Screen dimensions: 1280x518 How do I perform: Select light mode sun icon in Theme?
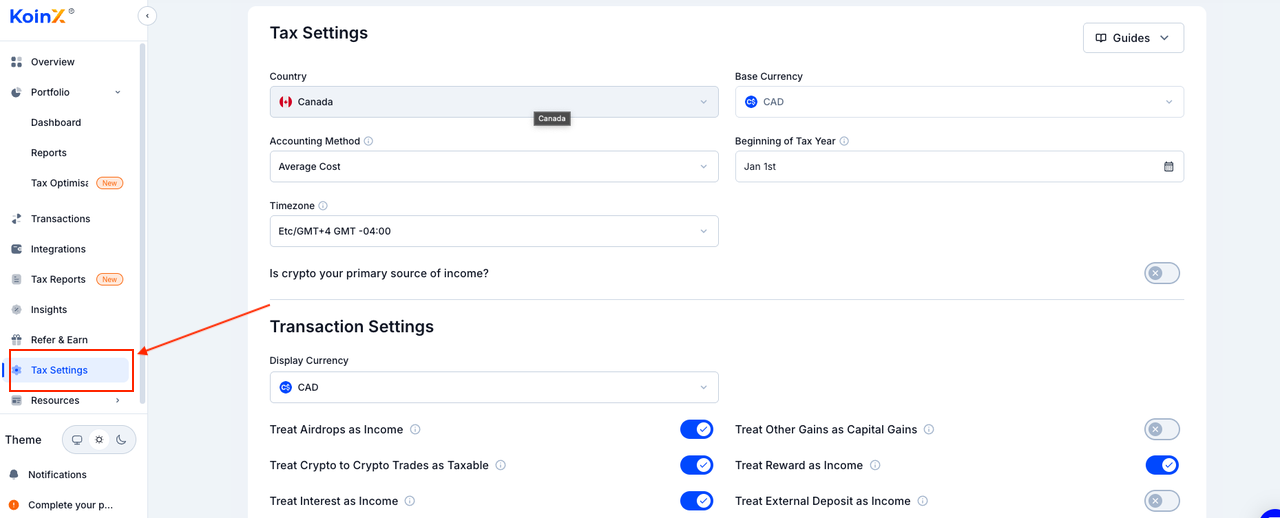pyautogui.click(x=99, y=440)
